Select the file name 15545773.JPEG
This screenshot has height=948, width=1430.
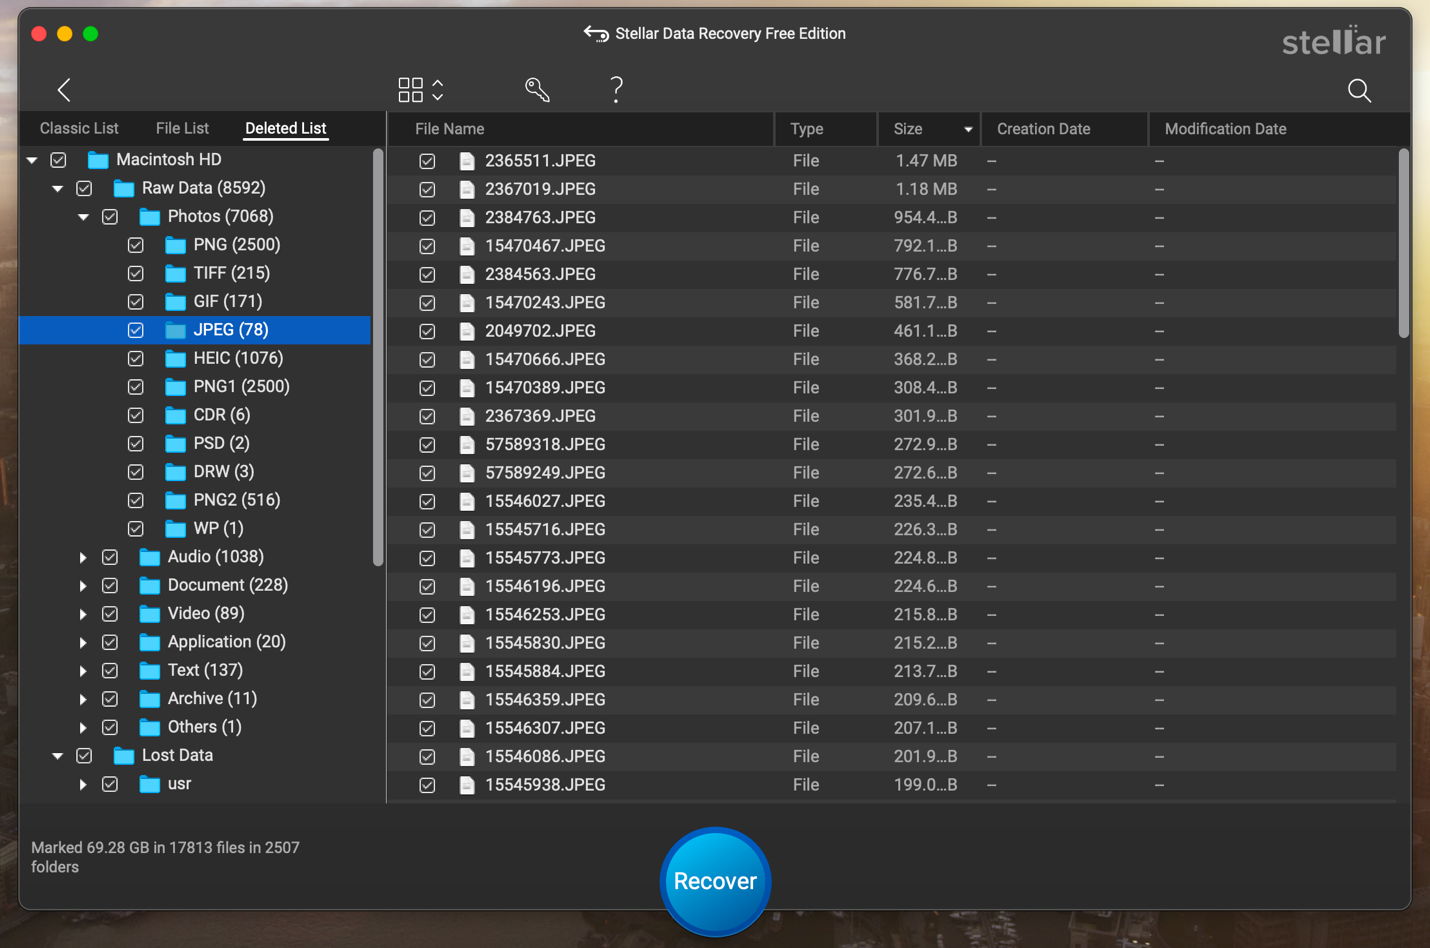click(x=545, y=558)
